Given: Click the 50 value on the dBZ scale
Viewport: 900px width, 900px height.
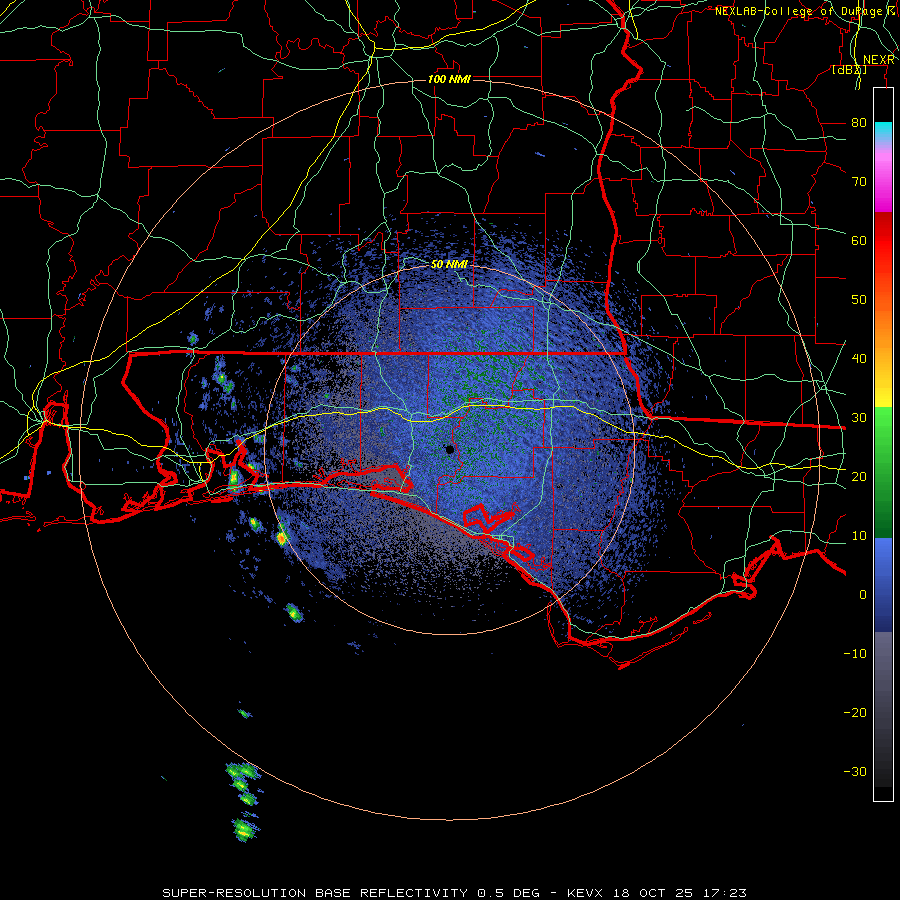Looking at the screenshot, I should (x=859, y=300).
